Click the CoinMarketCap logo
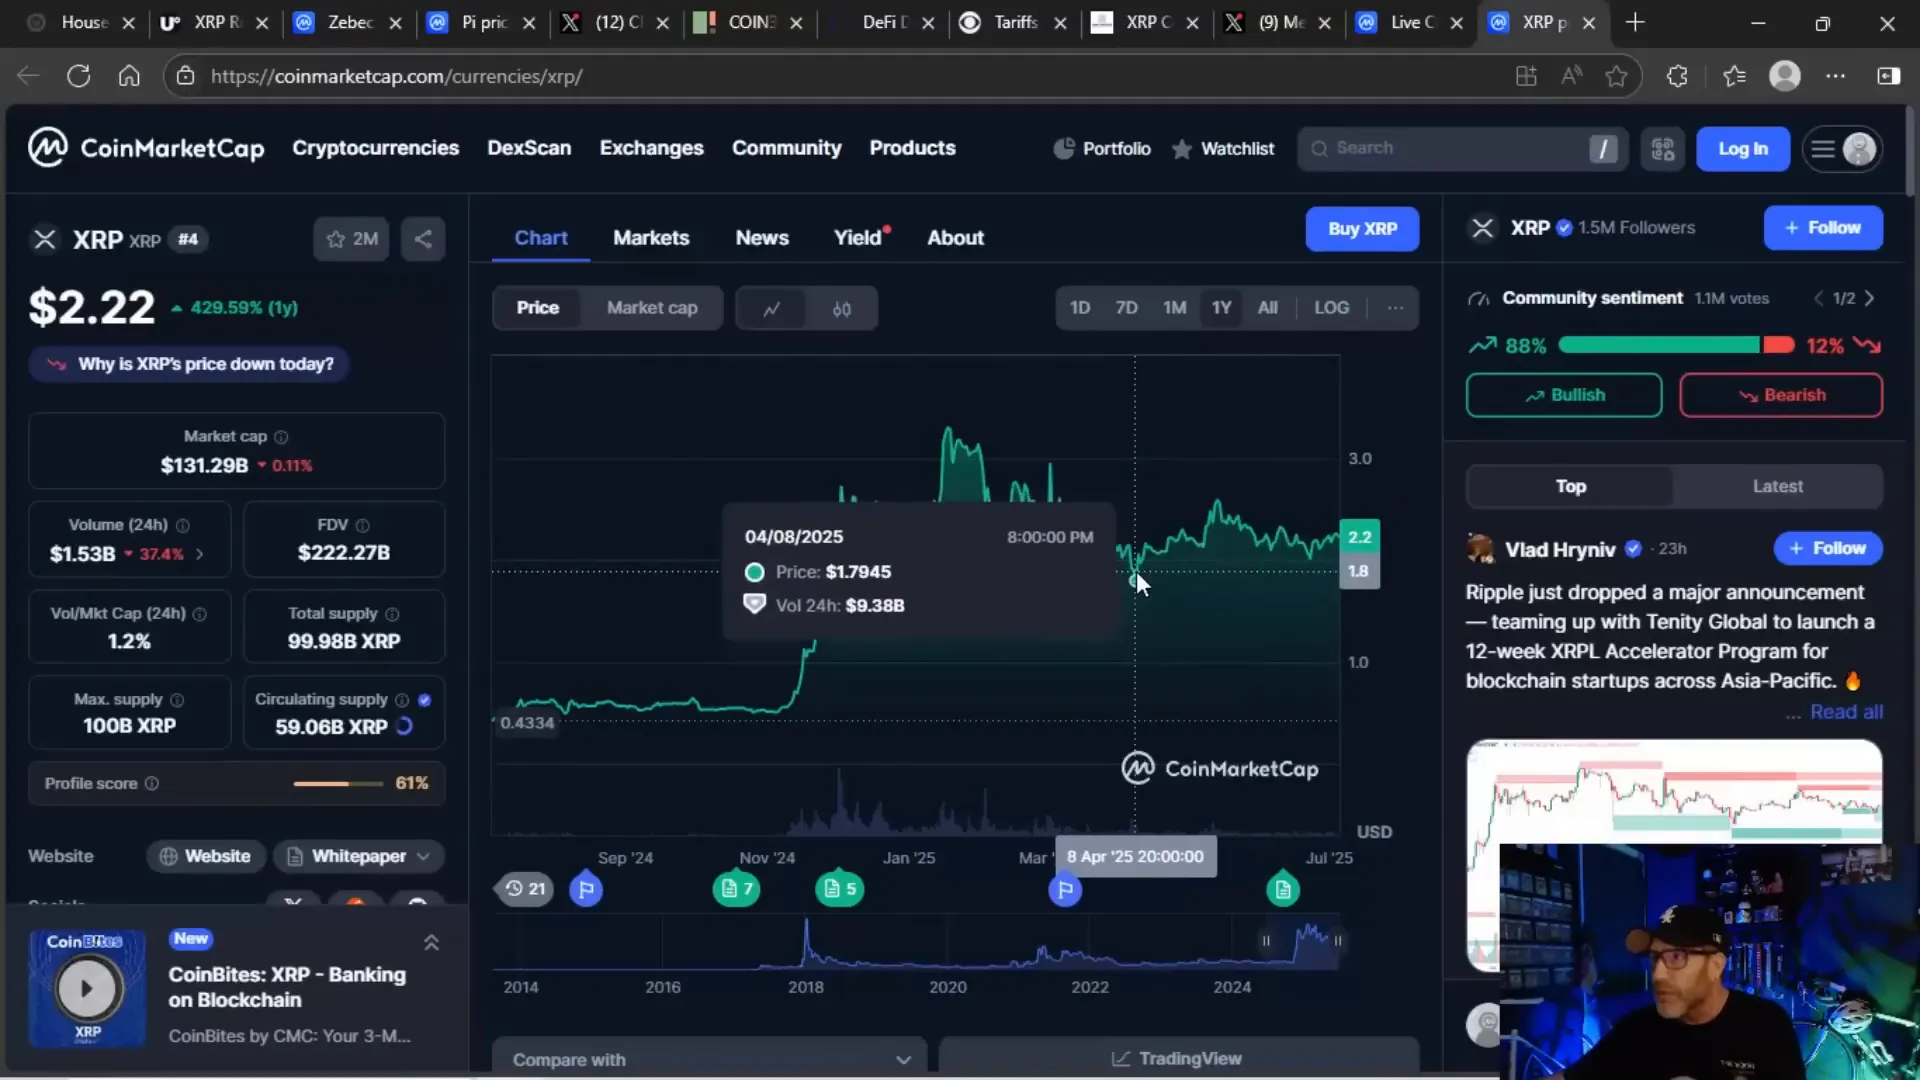1920x1080 pixels. coord(146,148)
